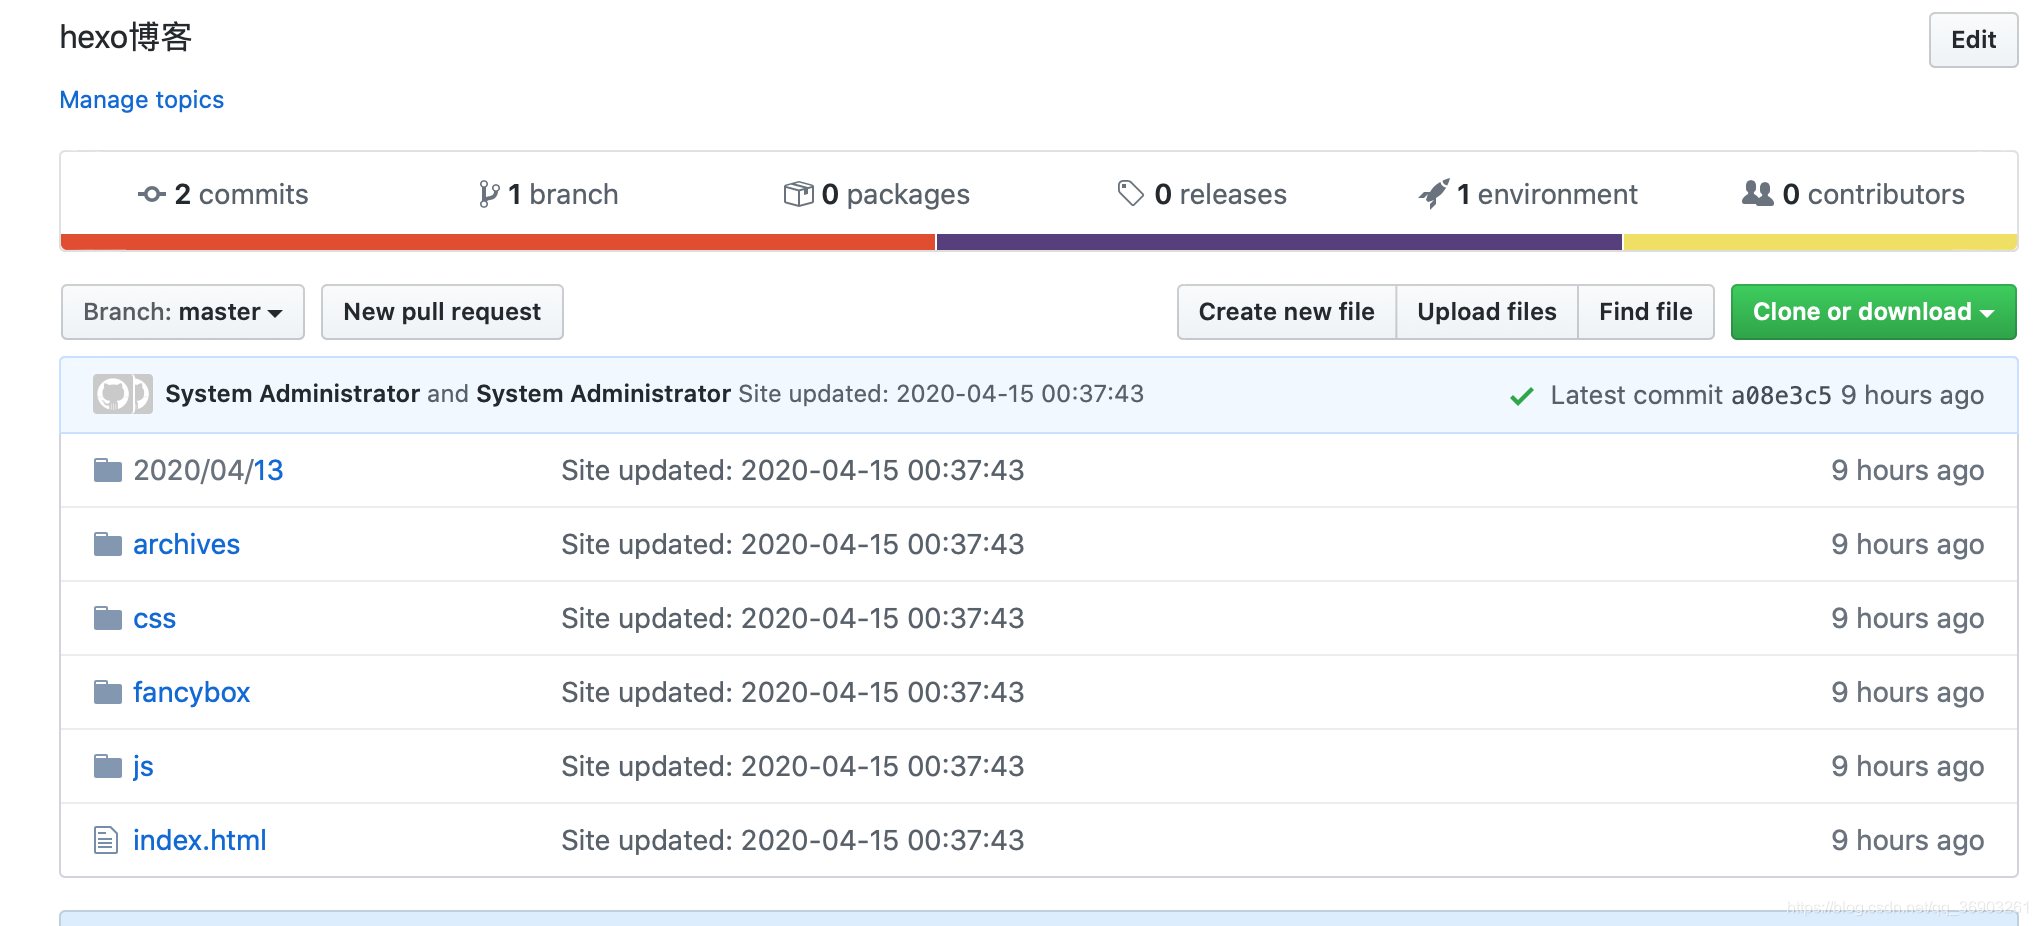Click the branch fork icon
Screen dimensions: 2038x926
(x=489, y=194)
